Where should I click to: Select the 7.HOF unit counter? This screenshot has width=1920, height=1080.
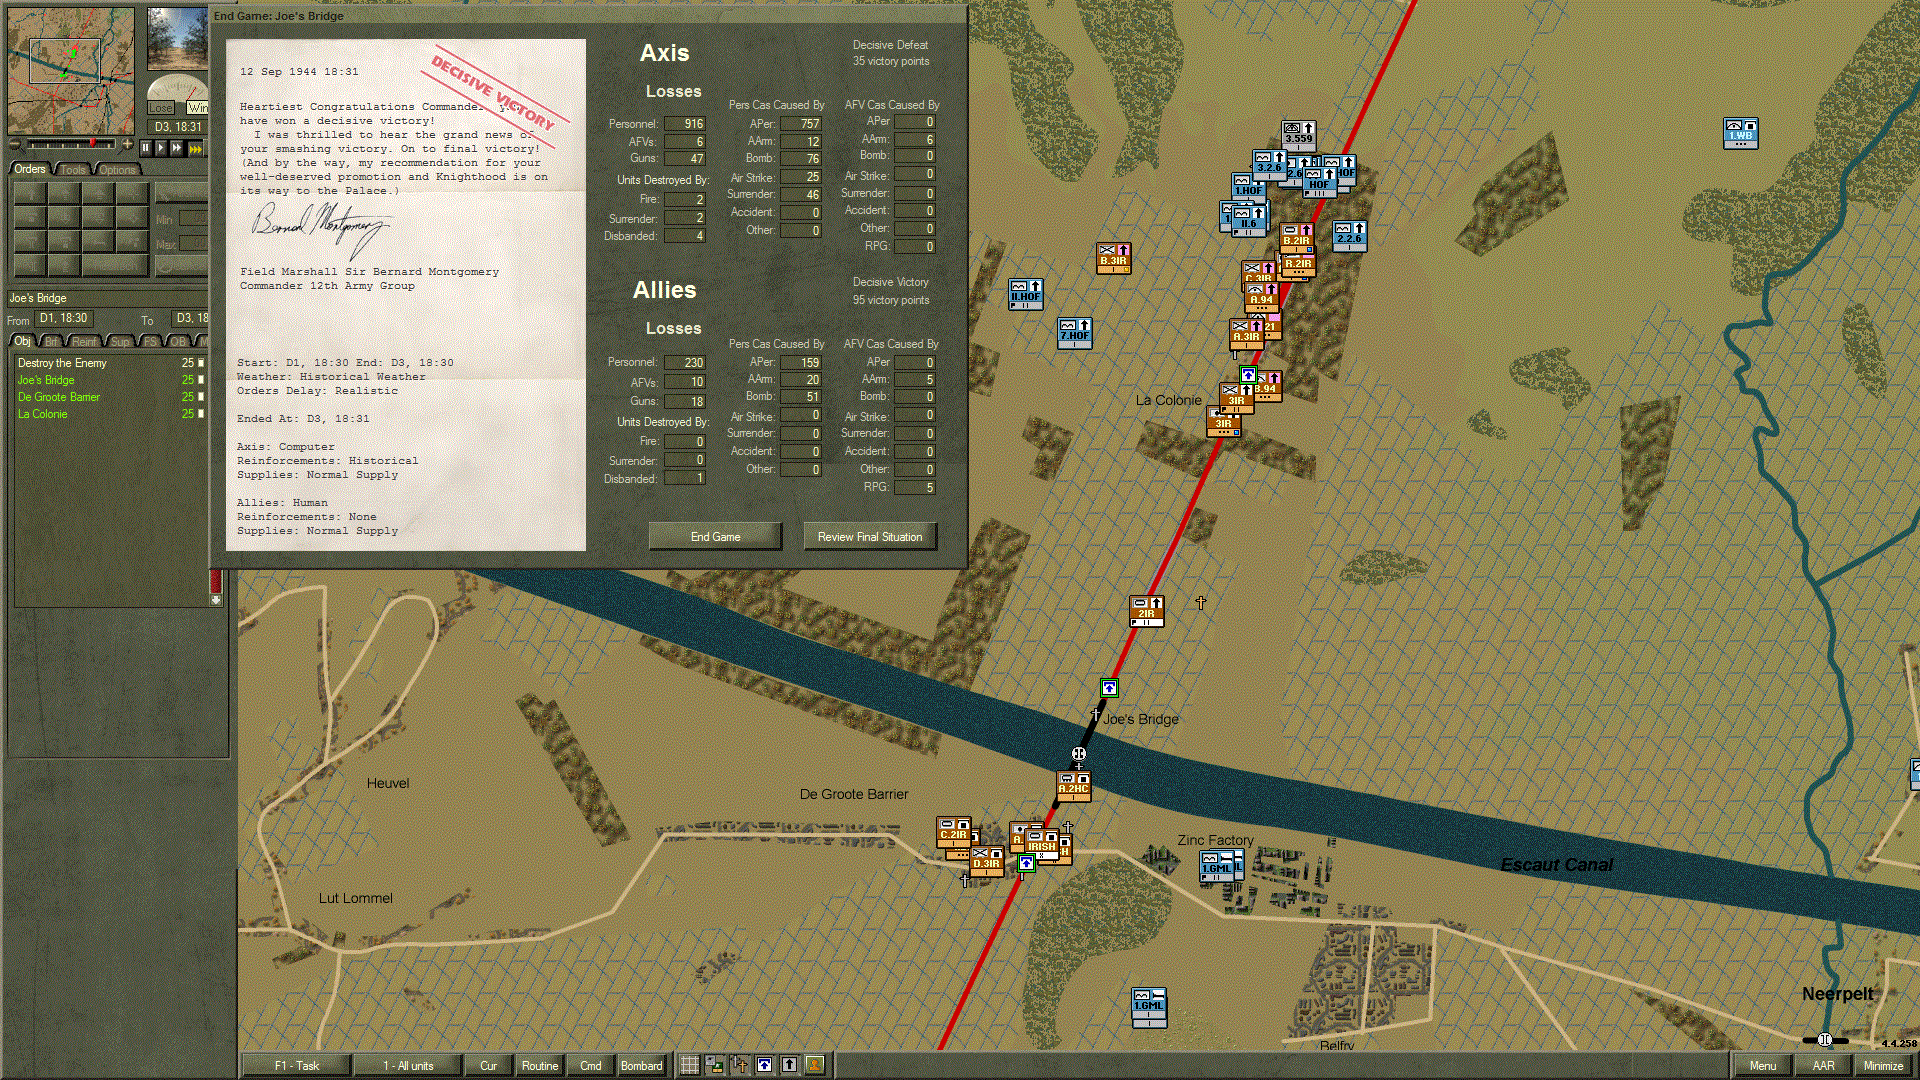pyautogui.click(x=1075, y=332)
